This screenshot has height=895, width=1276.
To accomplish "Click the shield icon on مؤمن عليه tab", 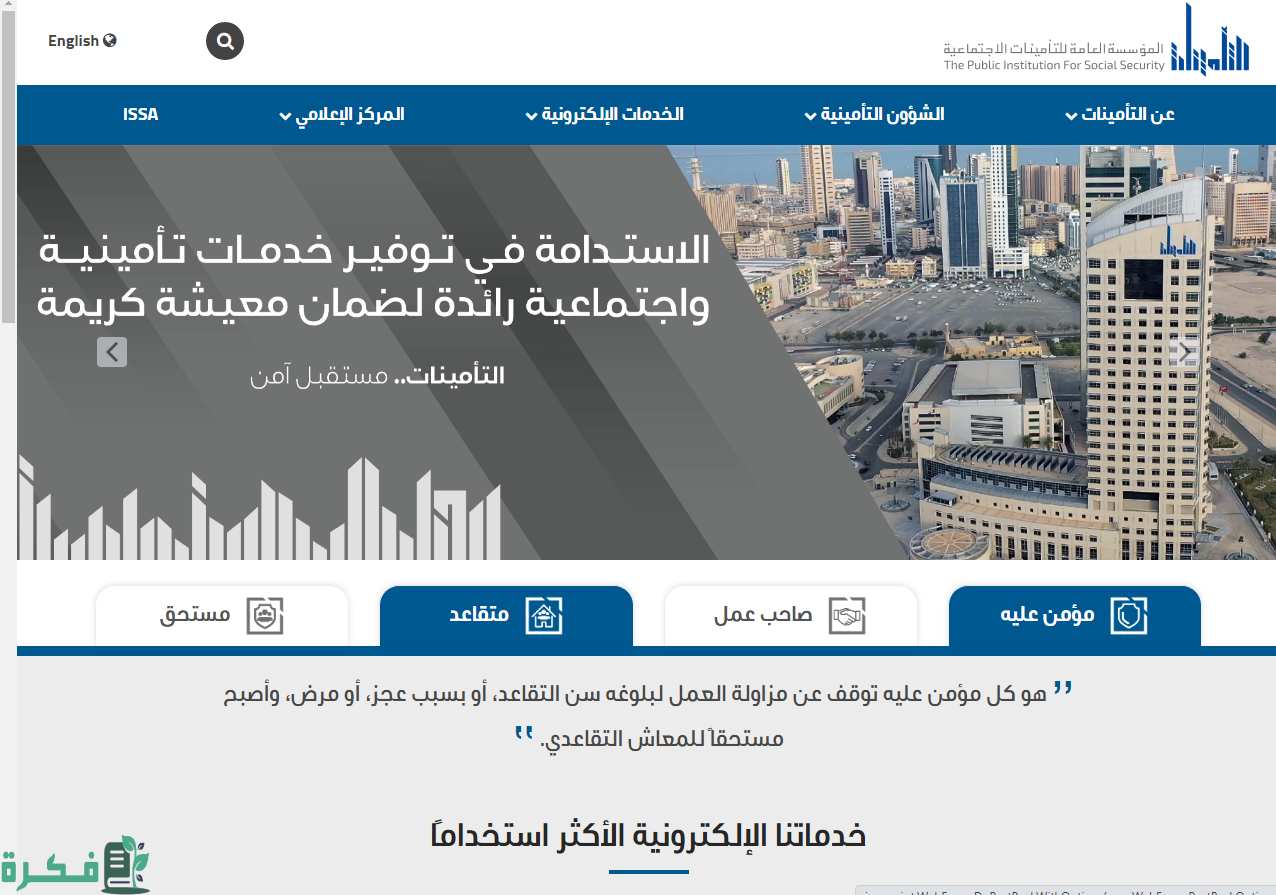I will coord(1129,615).
